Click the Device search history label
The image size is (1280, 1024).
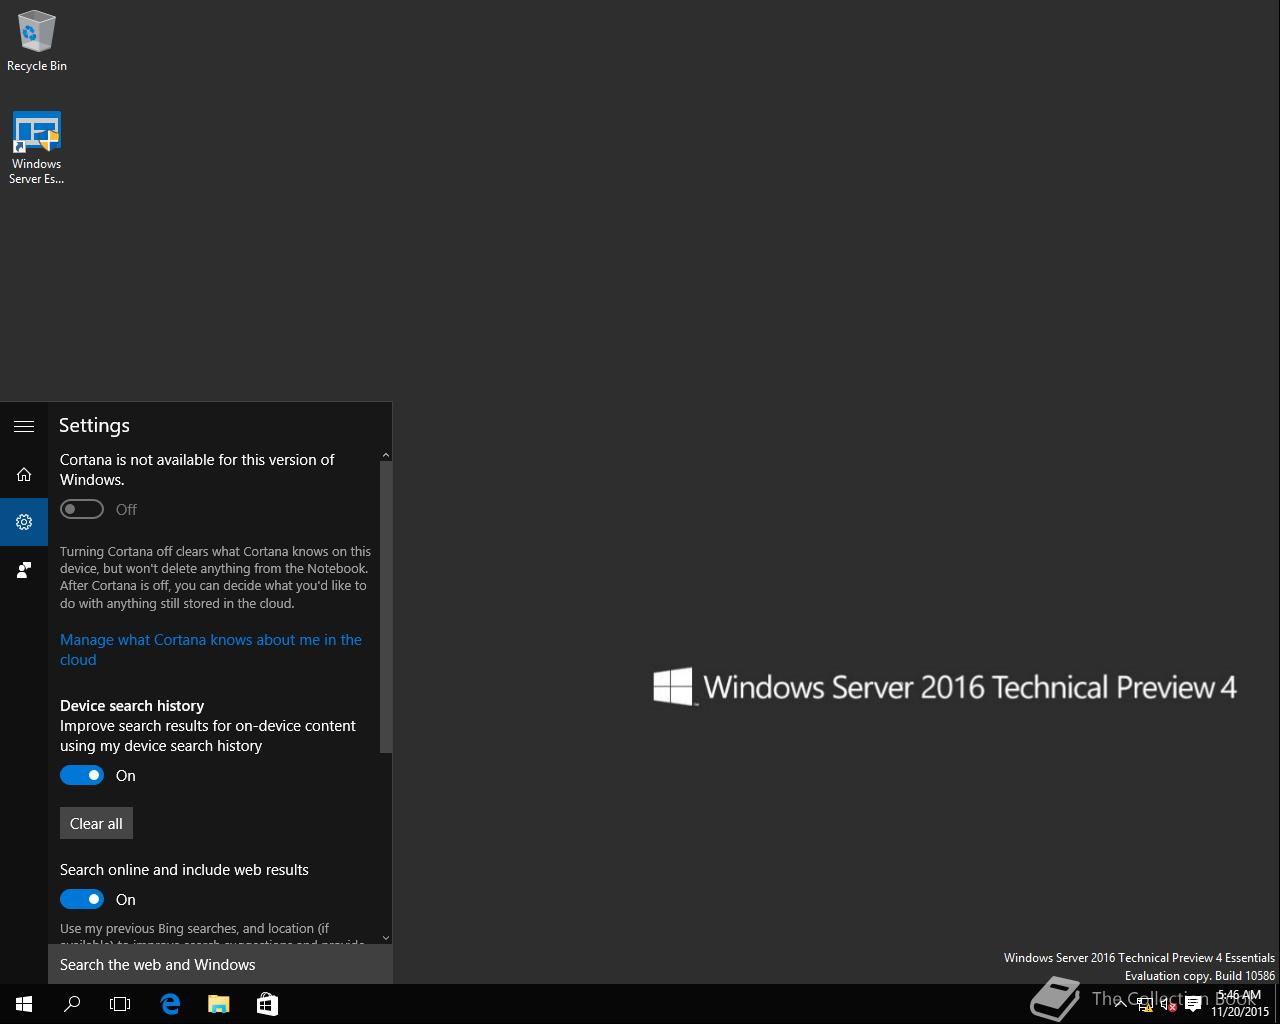[132, 706]
